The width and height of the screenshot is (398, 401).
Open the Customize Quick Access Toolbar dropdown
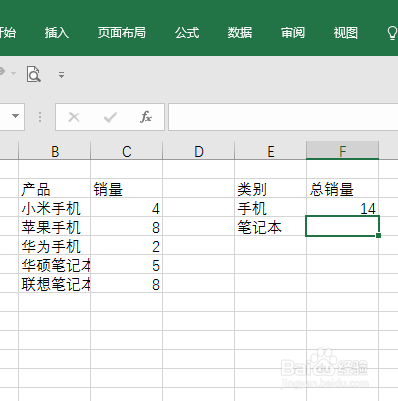(61, 75)
